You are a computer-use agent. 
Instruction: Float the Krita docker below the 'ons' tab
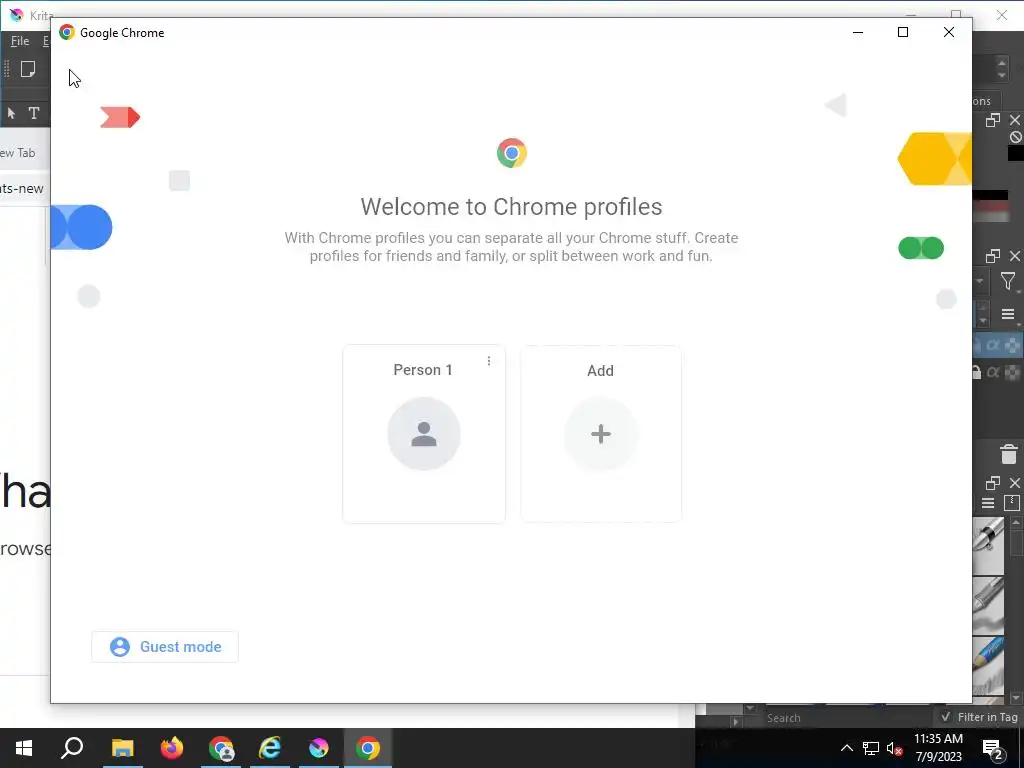click(x=993, y=120)
